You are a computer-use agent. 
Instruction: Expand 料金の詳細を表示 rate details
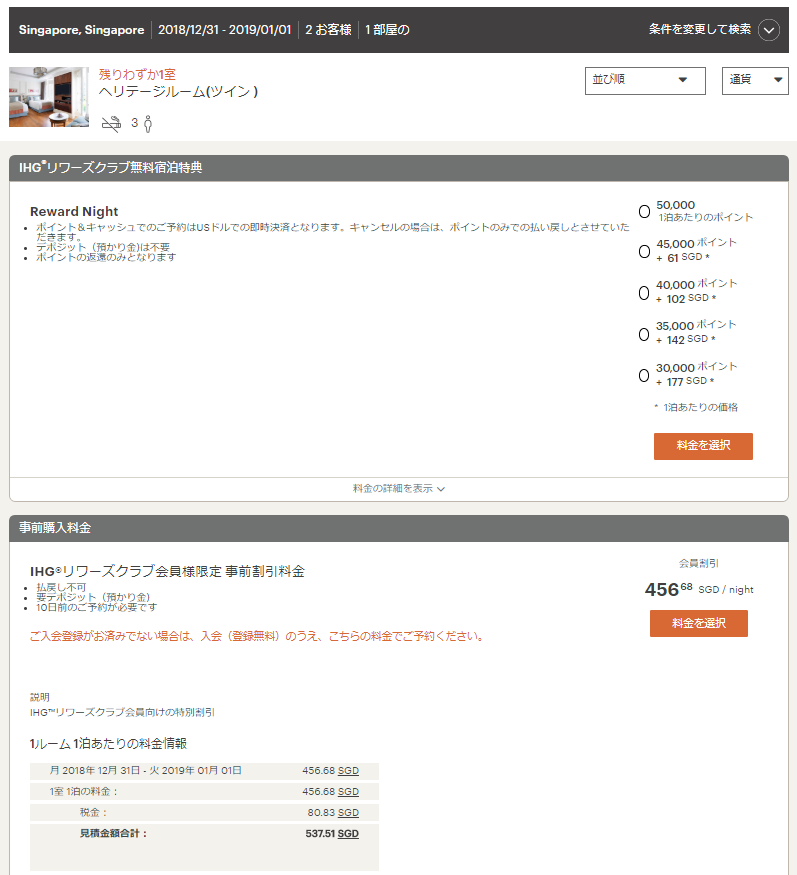point(398,489)
